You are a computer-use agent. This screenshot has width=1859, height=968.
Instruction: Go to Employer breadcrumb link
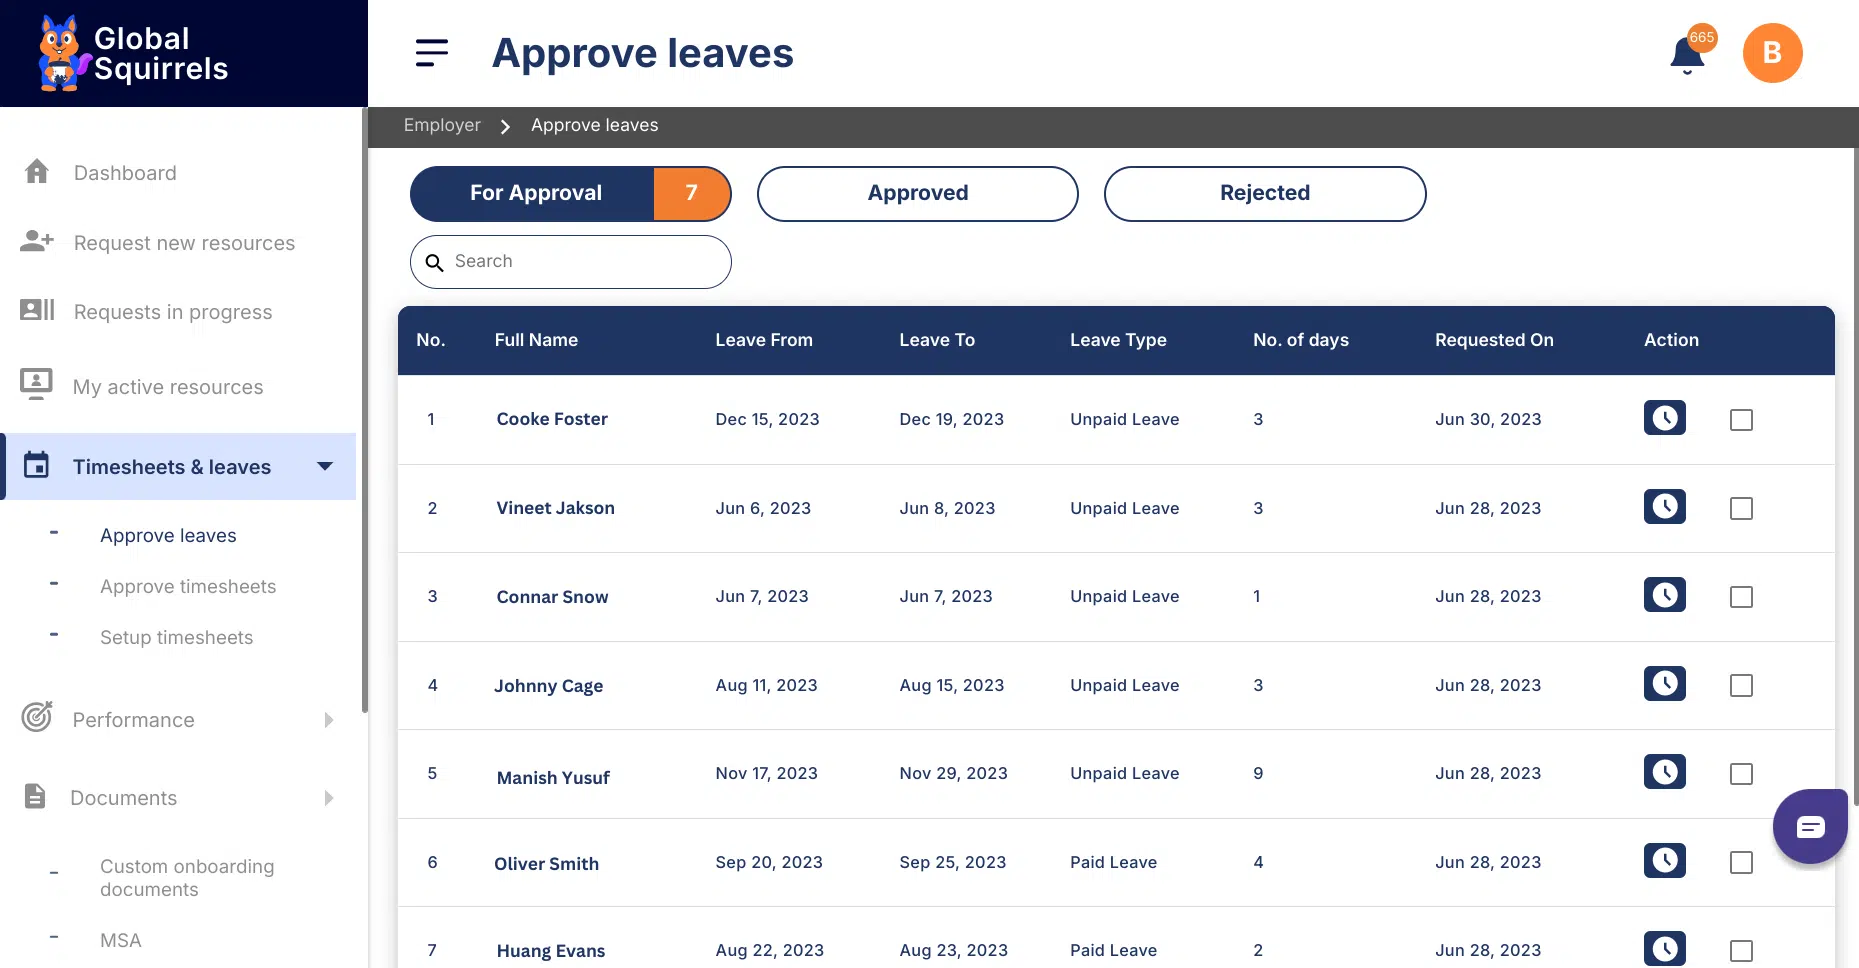coord(442,126)
